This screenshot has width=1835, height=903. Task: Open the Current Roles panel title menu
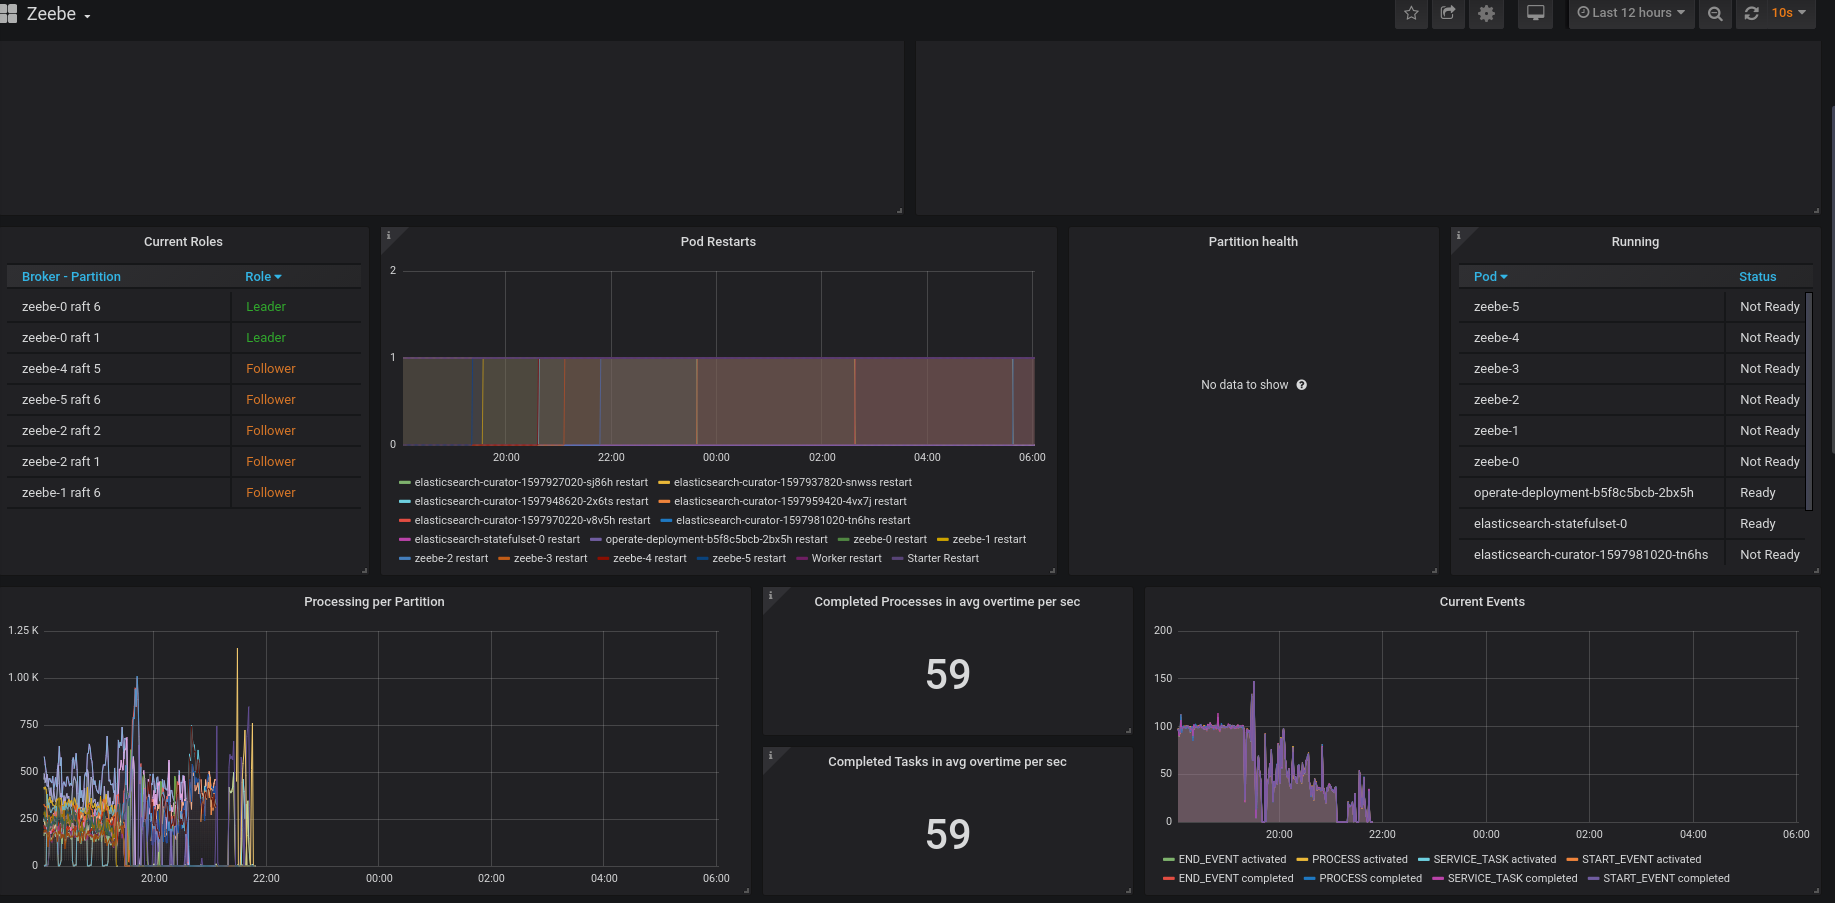tap(183, 242)
